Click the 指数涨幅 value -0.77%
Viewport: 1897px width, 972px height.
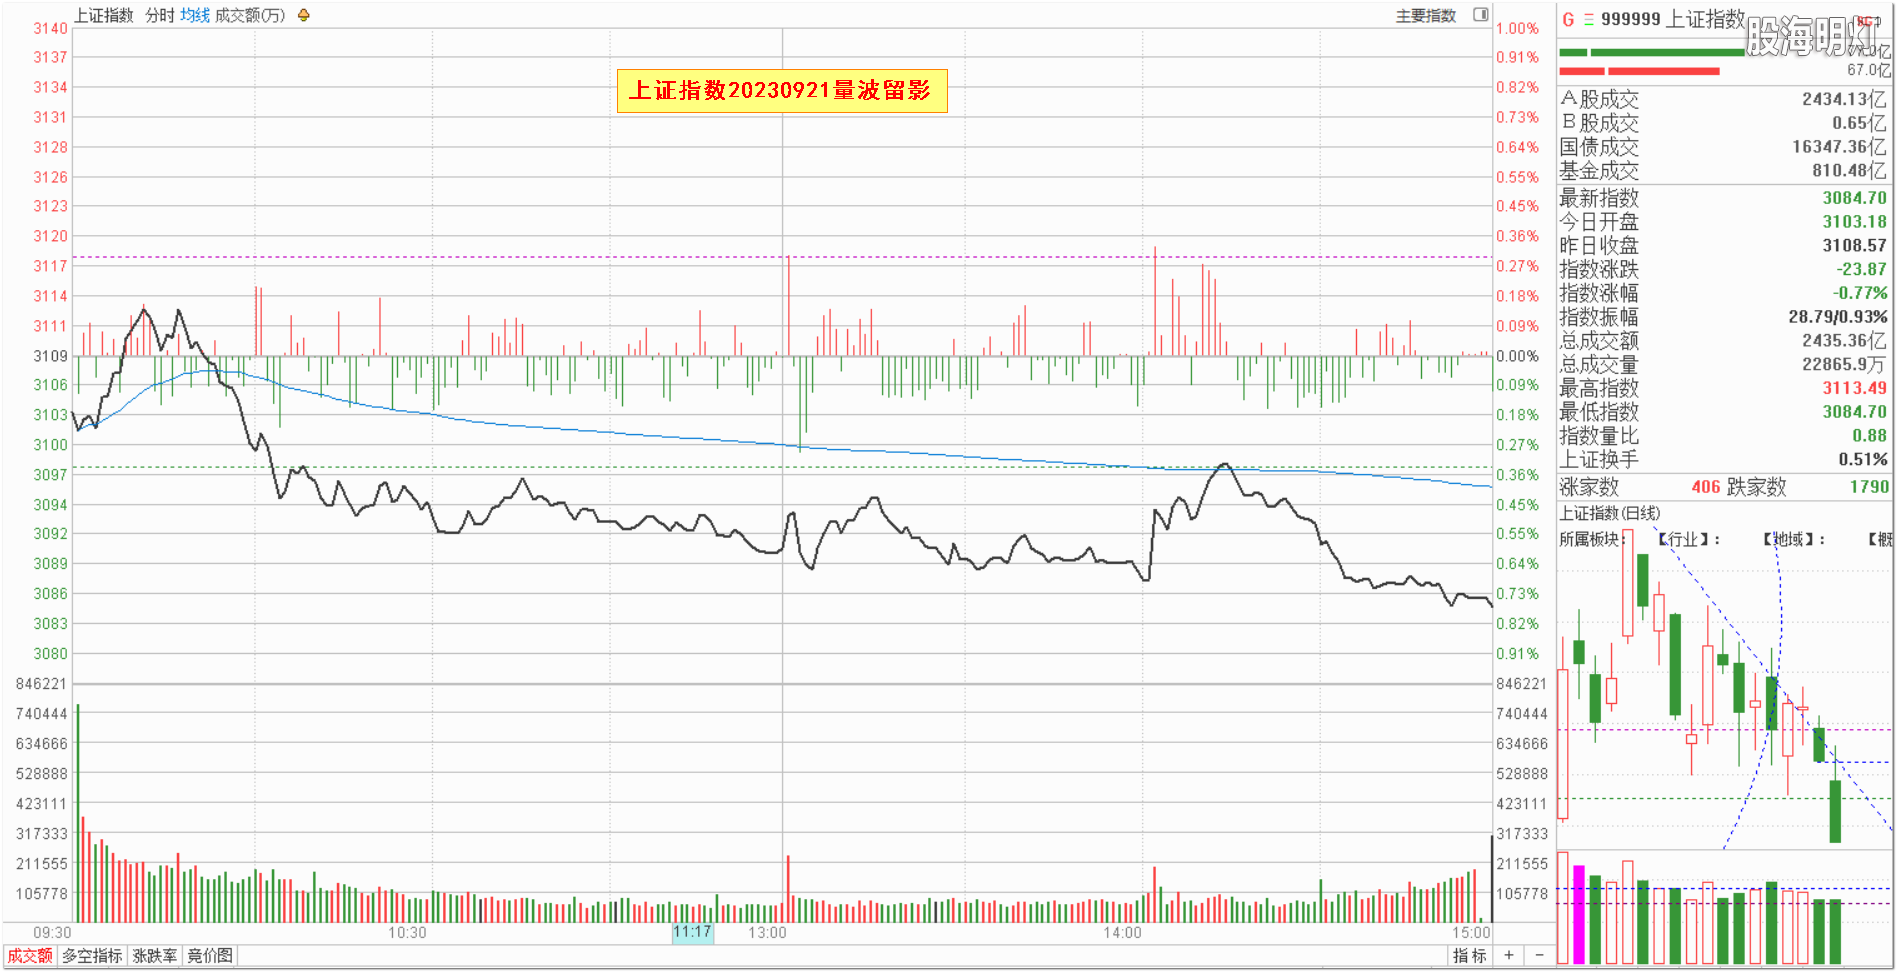pyautogui.click(x=1860, y=294)
